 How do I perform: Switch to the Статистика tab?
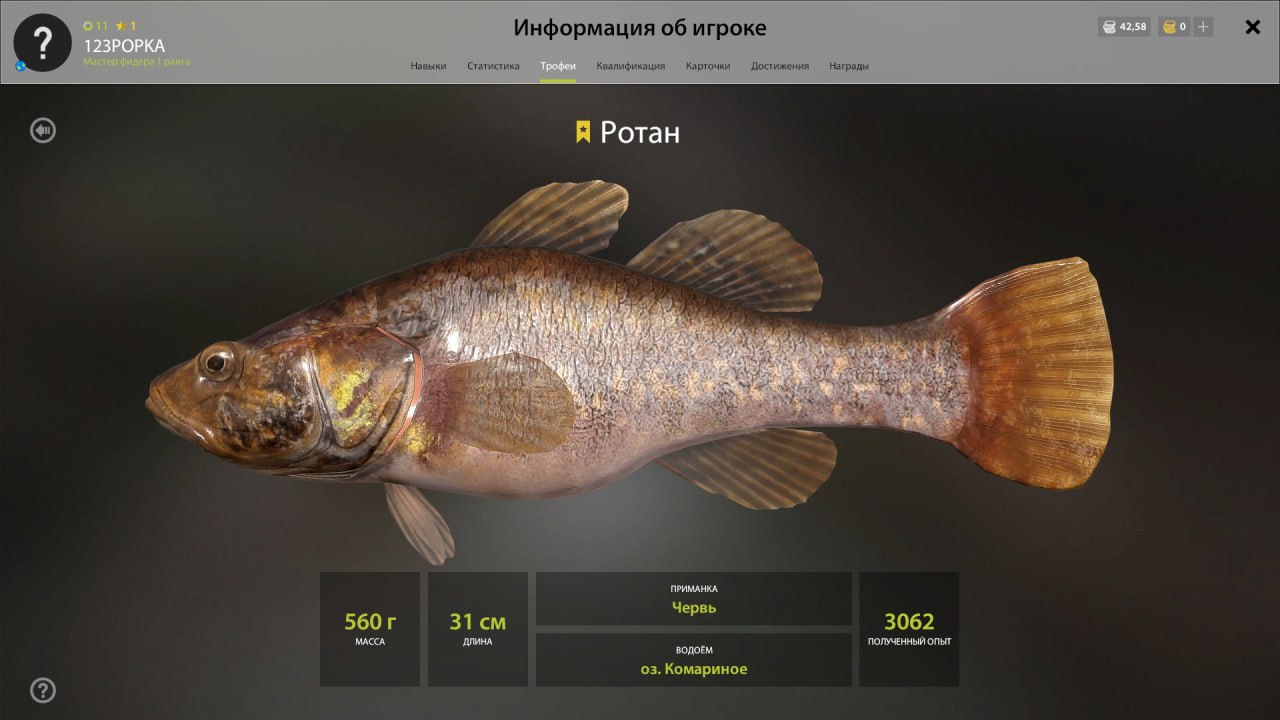click(x=493, y=66)
